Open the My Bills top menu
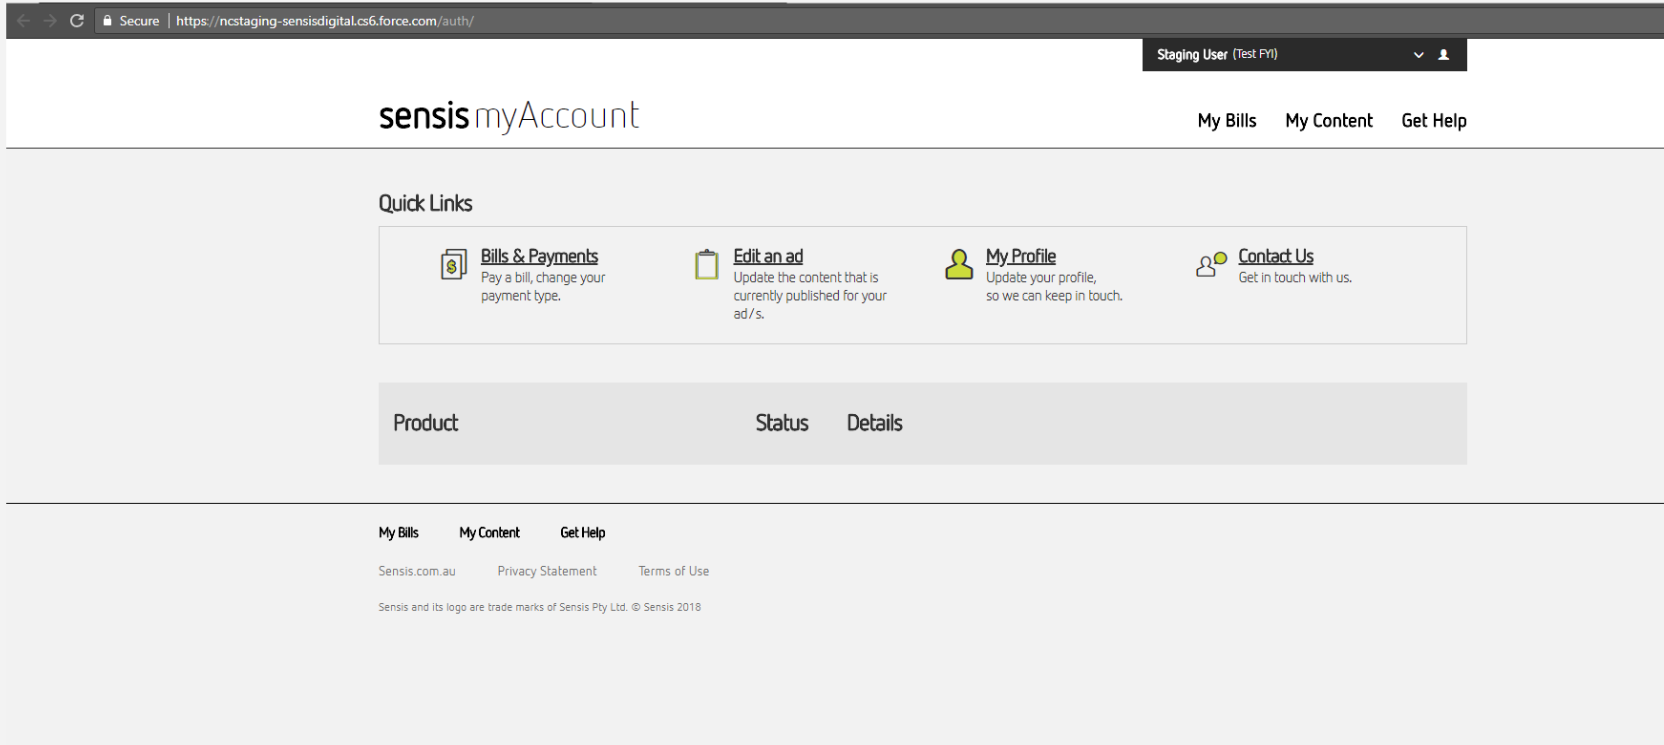This screenshot has height=745, width=1664. pos(1226,121)
